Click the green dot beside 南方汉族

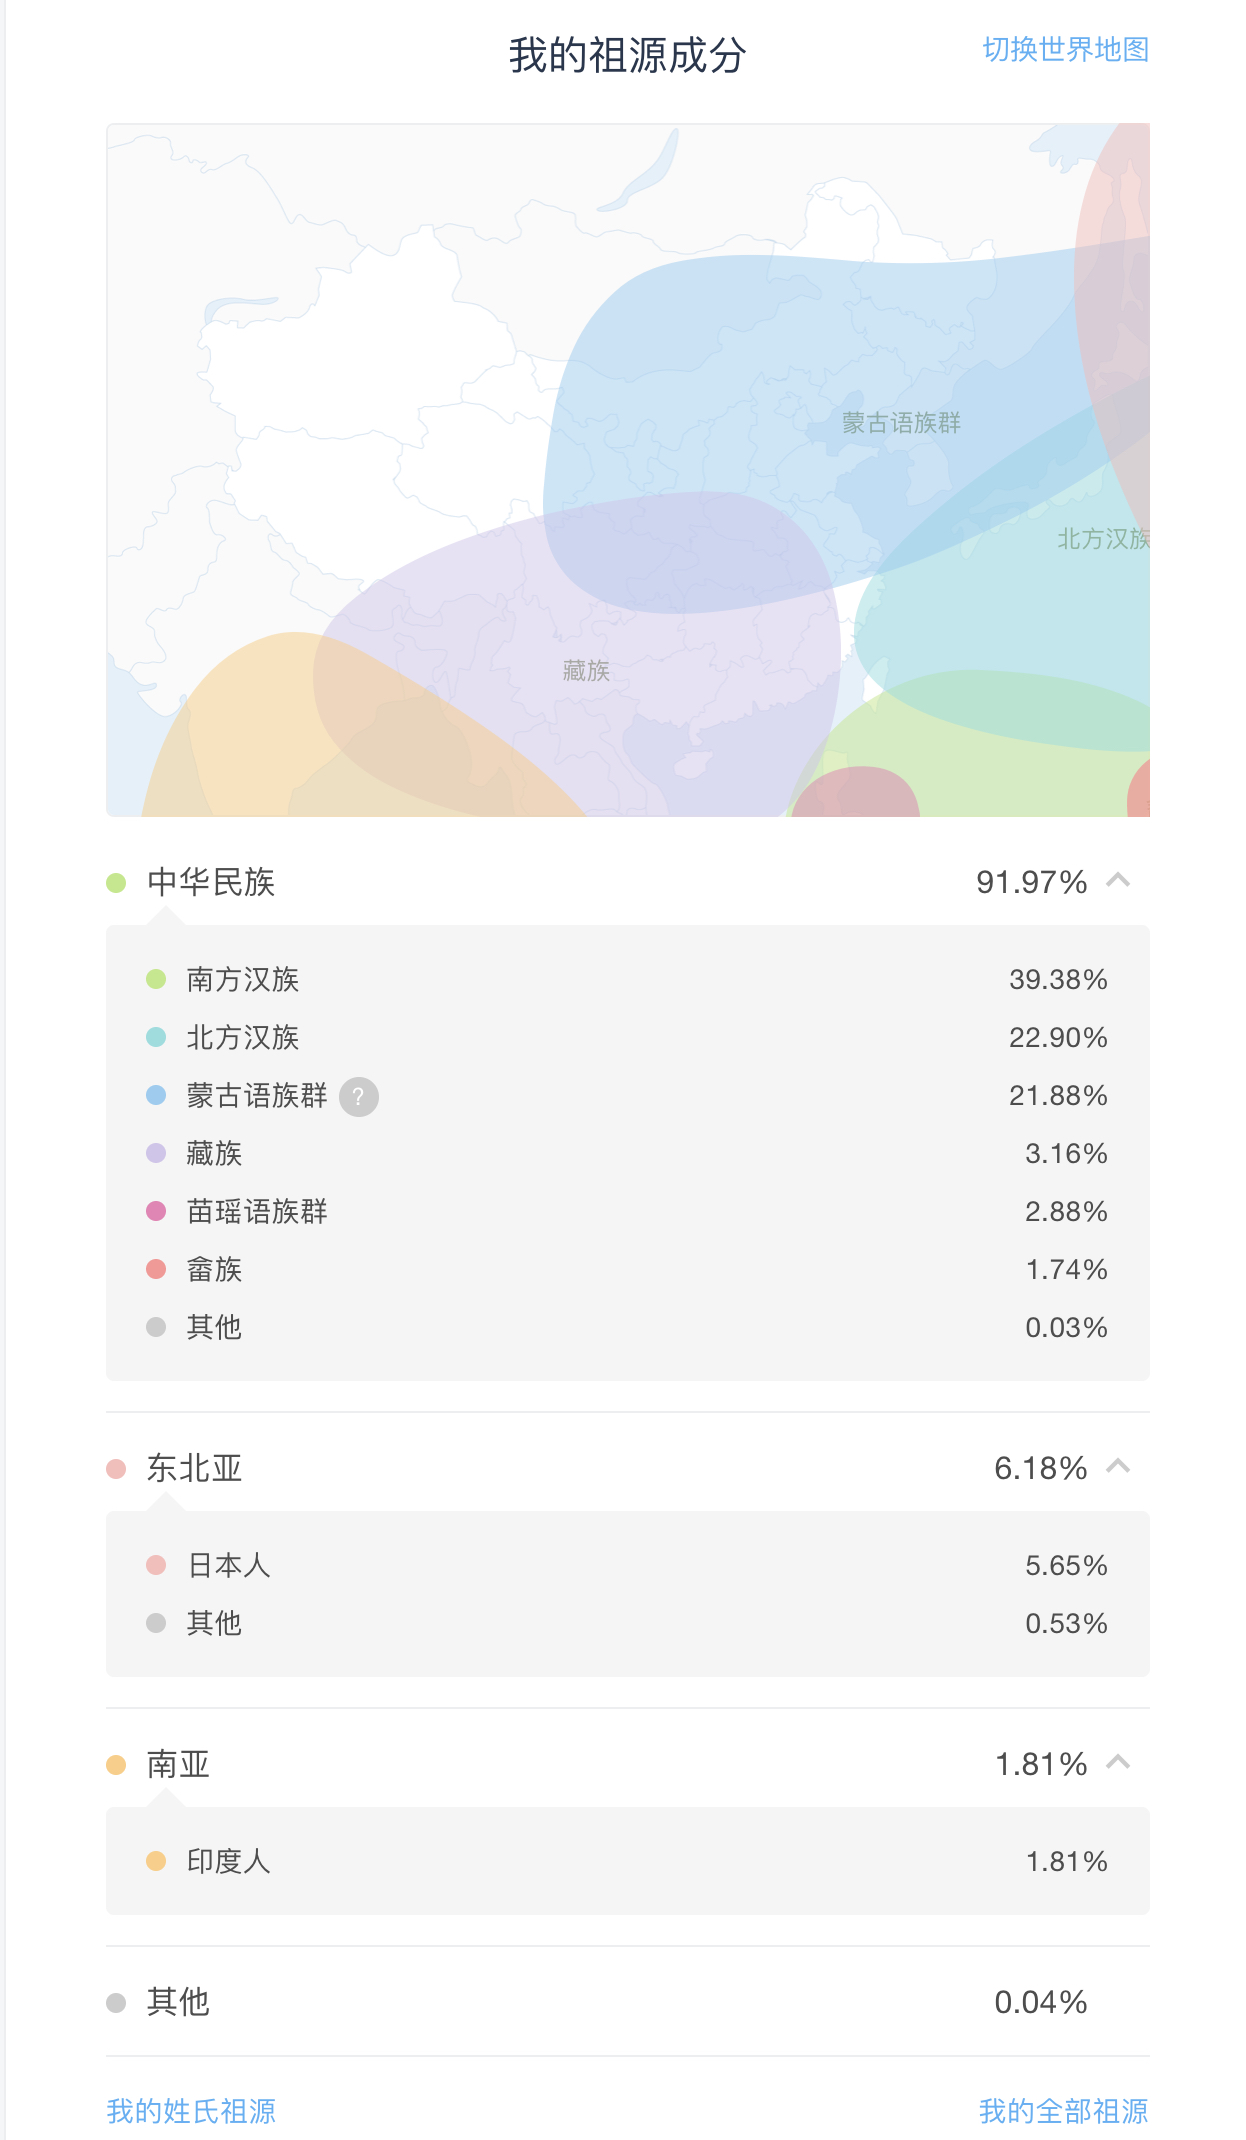click(x=156, y=979)
